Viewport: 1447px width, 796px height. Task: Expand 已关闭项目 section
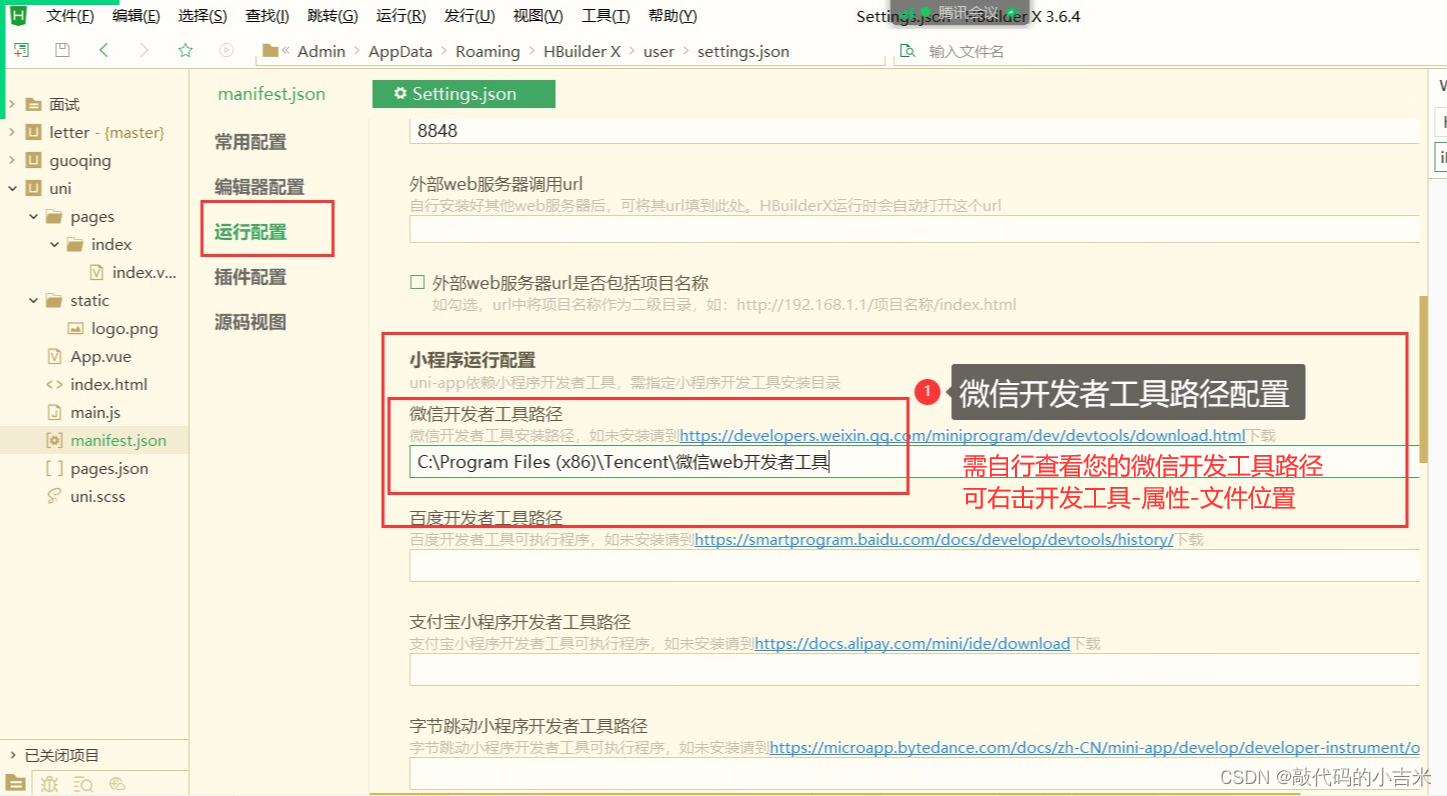pos(12,755)
